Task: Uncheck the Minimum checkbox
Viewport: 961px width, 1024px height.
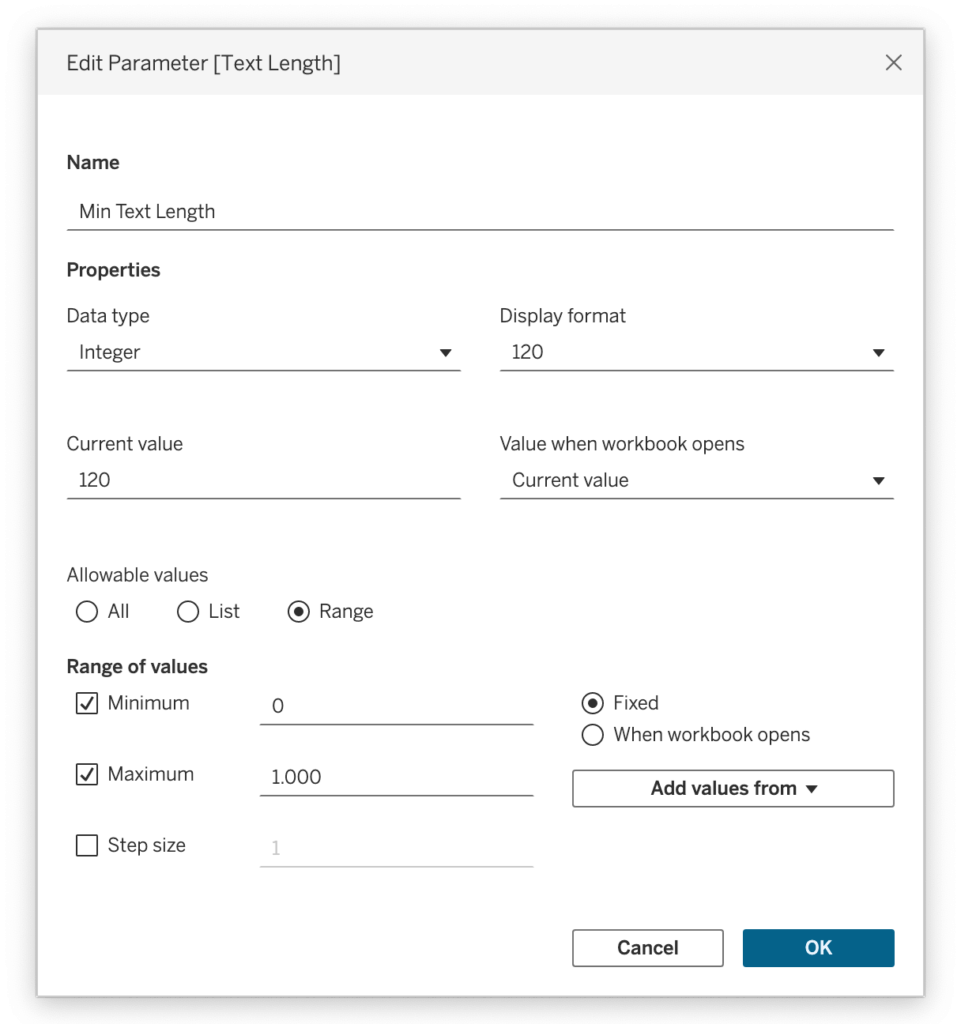Action: [x=87, y=703]
